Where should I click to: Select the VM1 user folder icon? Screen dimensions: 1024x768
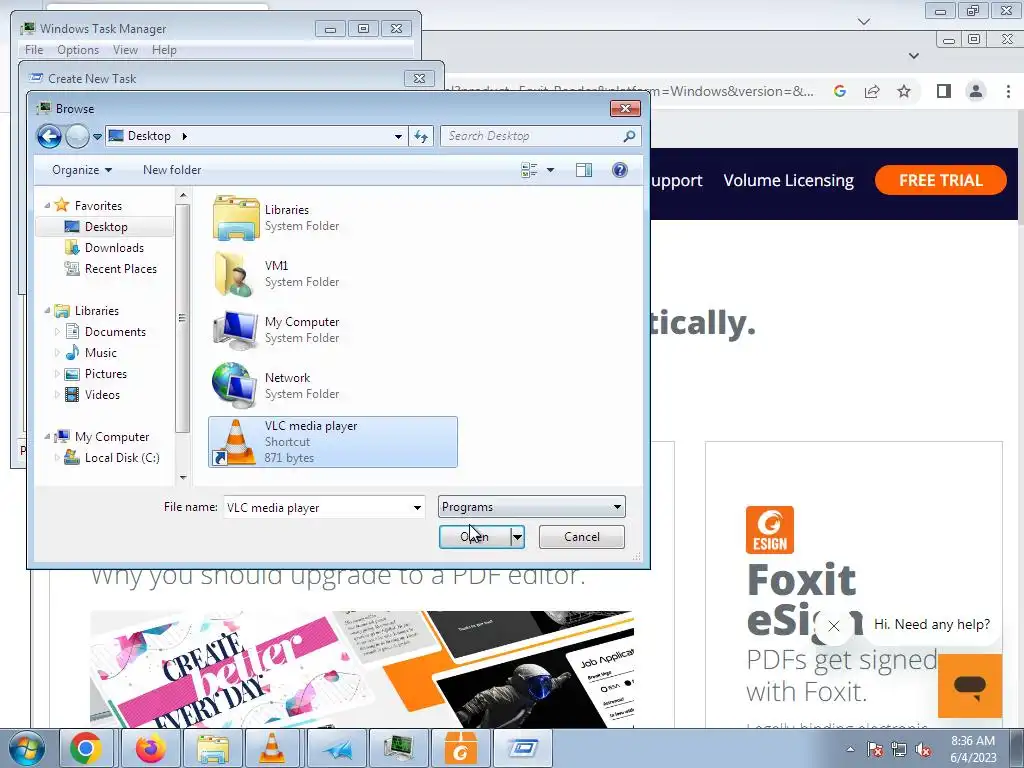(x=235, y=274)
